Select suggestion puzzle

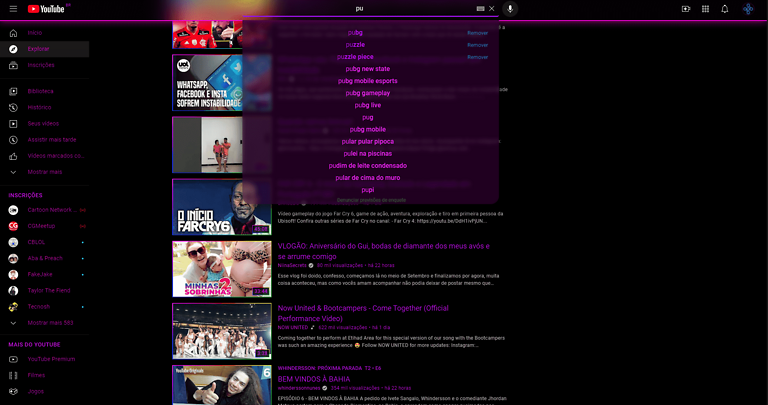click(x=355, y=45)
